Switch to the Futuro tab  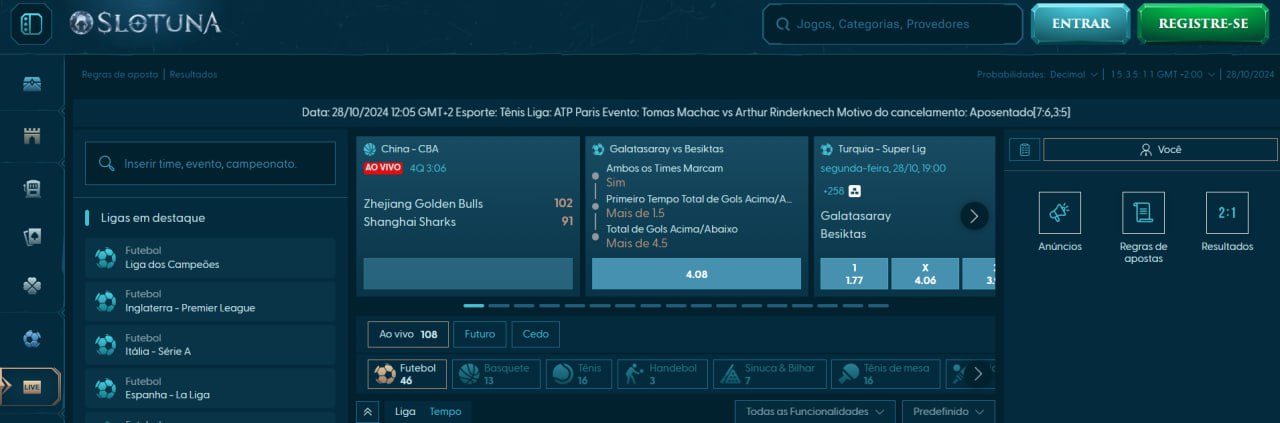[479, 334]
